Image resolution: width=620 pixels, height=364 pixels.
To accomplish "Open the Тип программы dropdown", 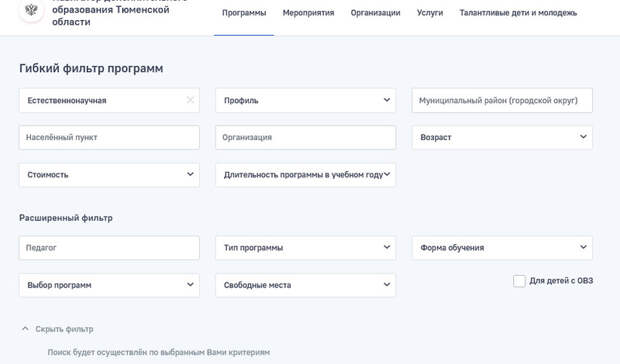I will [x=305, y=248].
